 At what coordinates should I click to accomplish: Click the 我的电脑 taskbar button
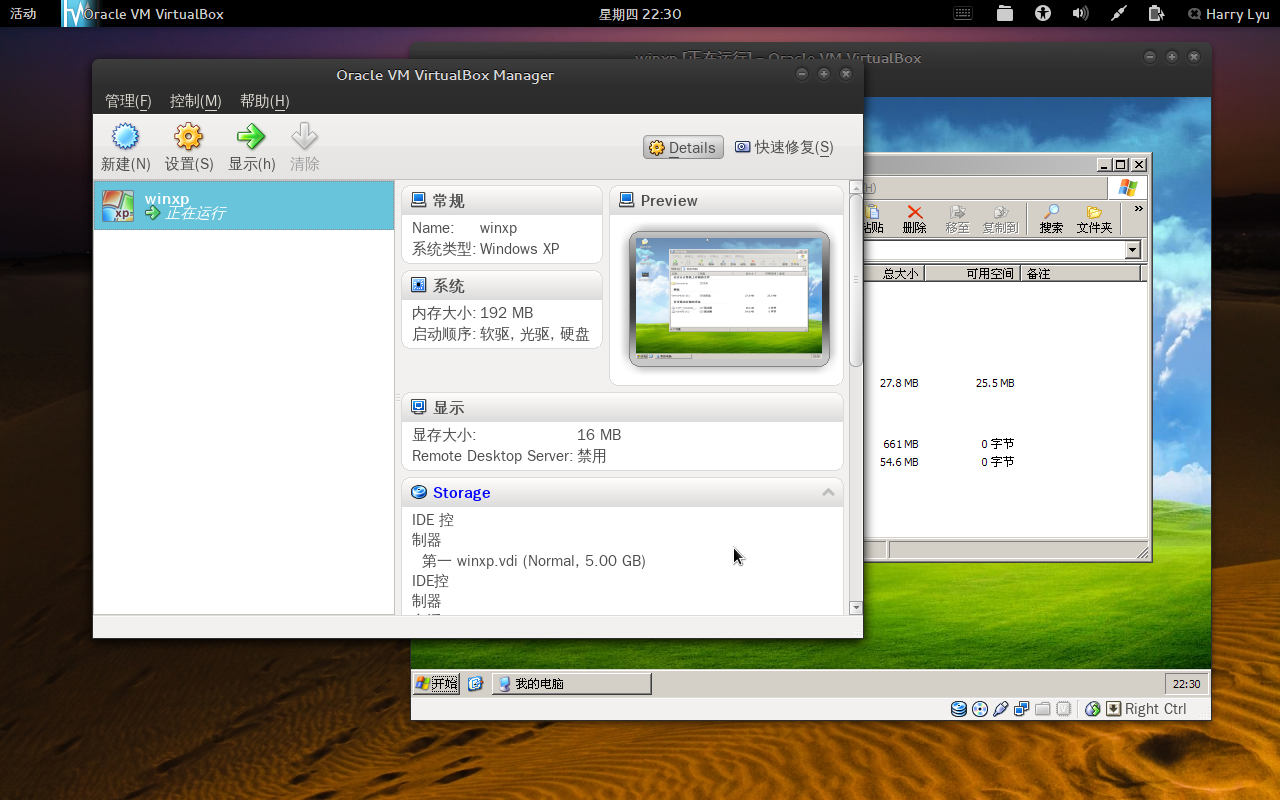click(x=572, y=683)
